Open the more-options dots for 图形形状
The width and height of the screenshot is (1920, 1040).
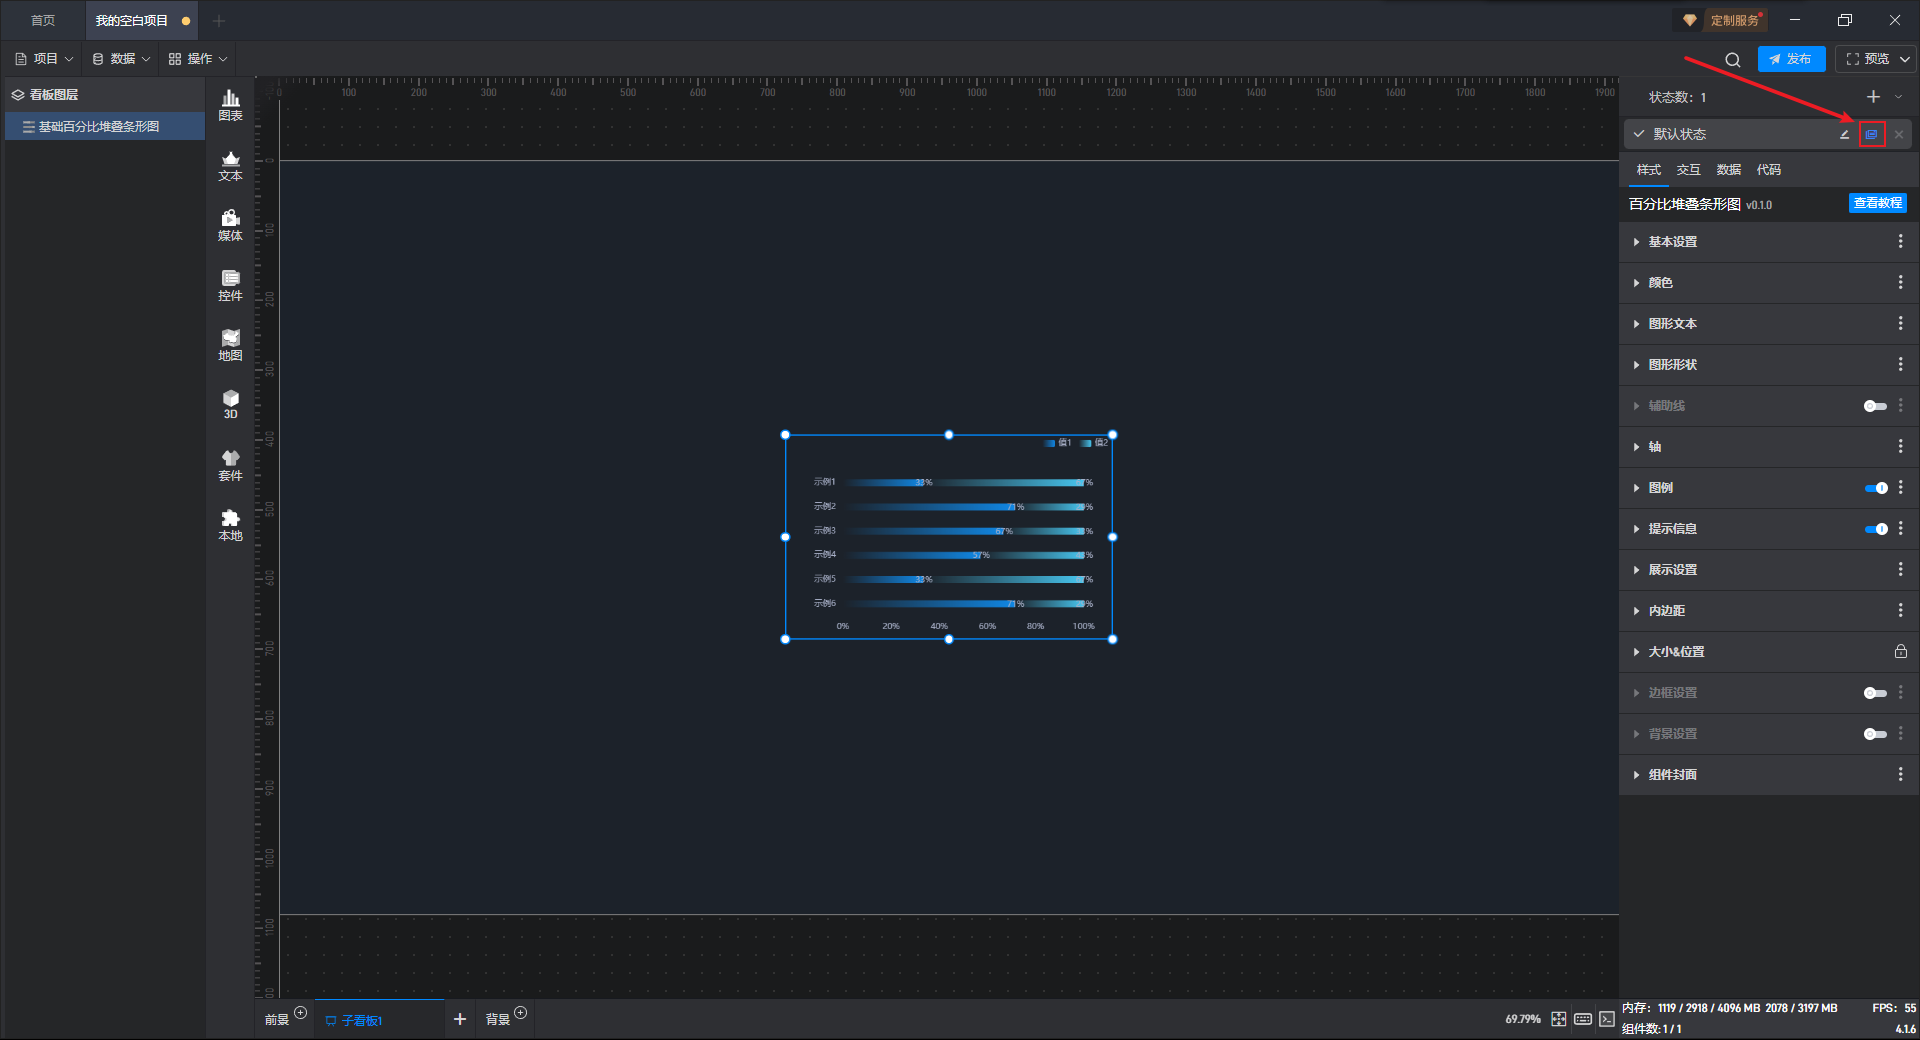[x=1900, y=365]
